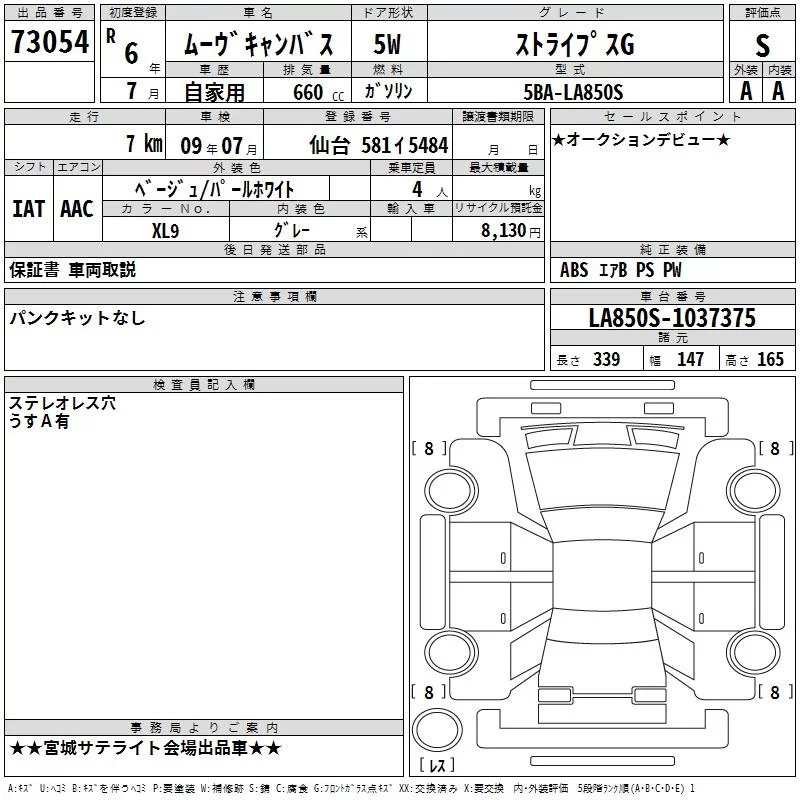
Task: Select the 事務局よりご案内 header
Action: pos(204,728)
